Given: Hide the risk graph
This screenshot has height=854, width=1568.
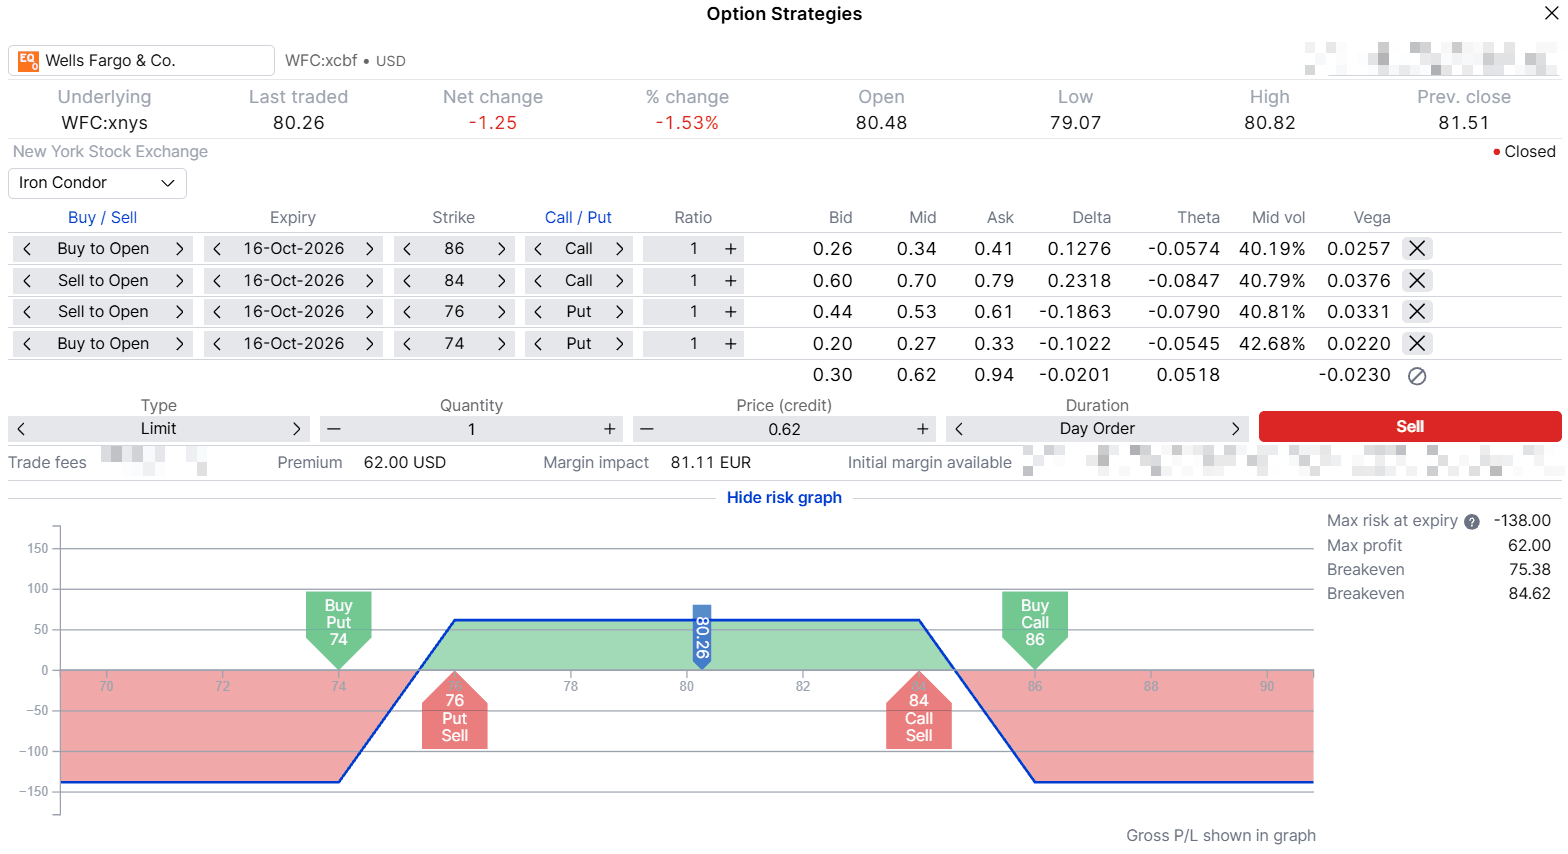Looking at the screenshot, I should point(784,498).
